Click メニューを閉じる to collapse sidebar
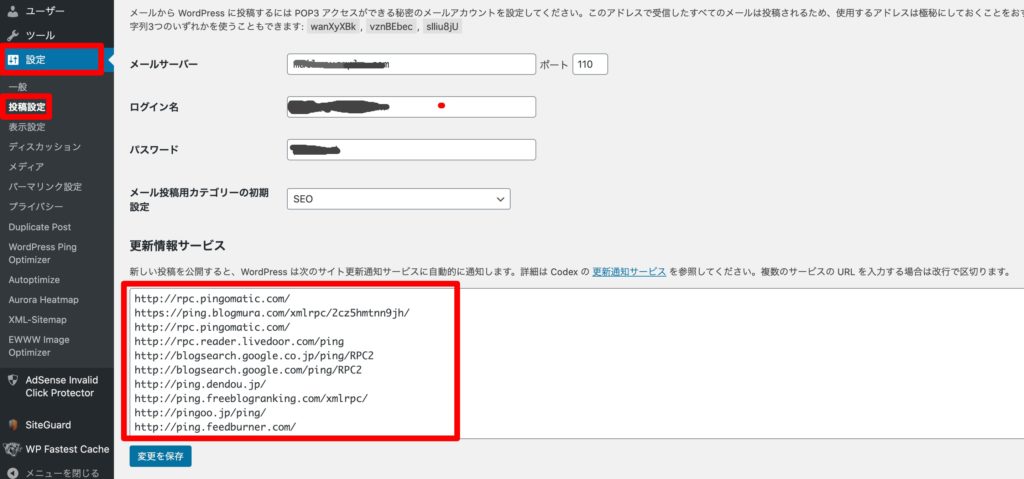Viewport: 1024px width, 479px height. tap(62, 473)
